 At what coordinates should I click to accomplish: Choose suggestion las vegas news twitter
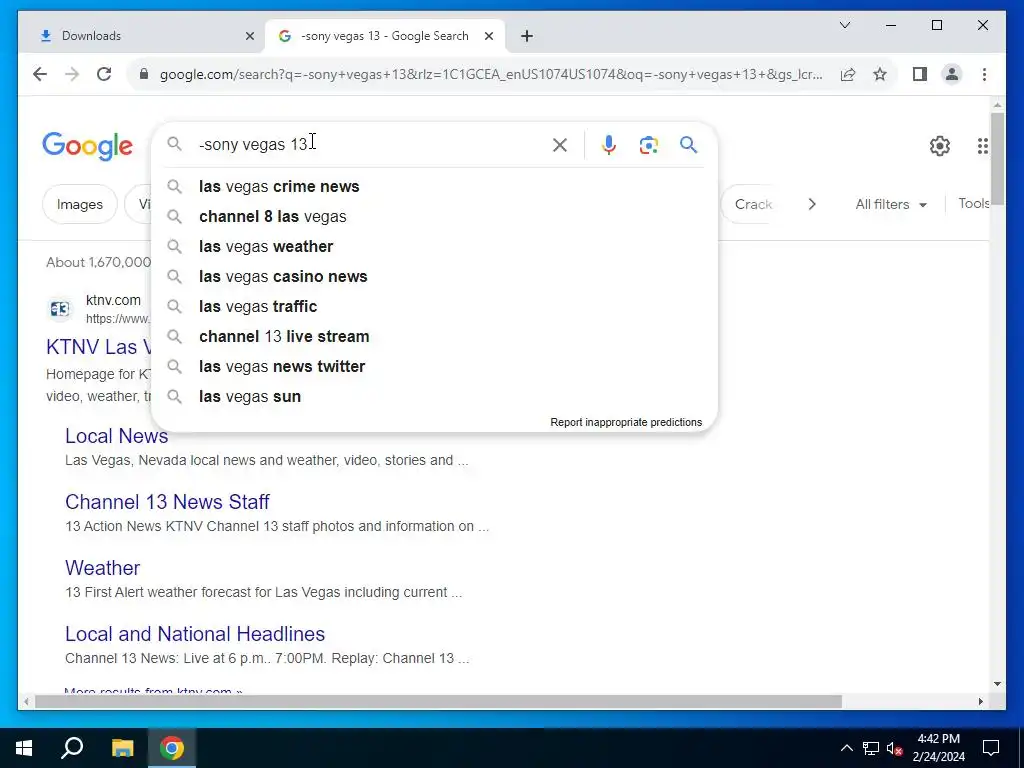(434, 367)
